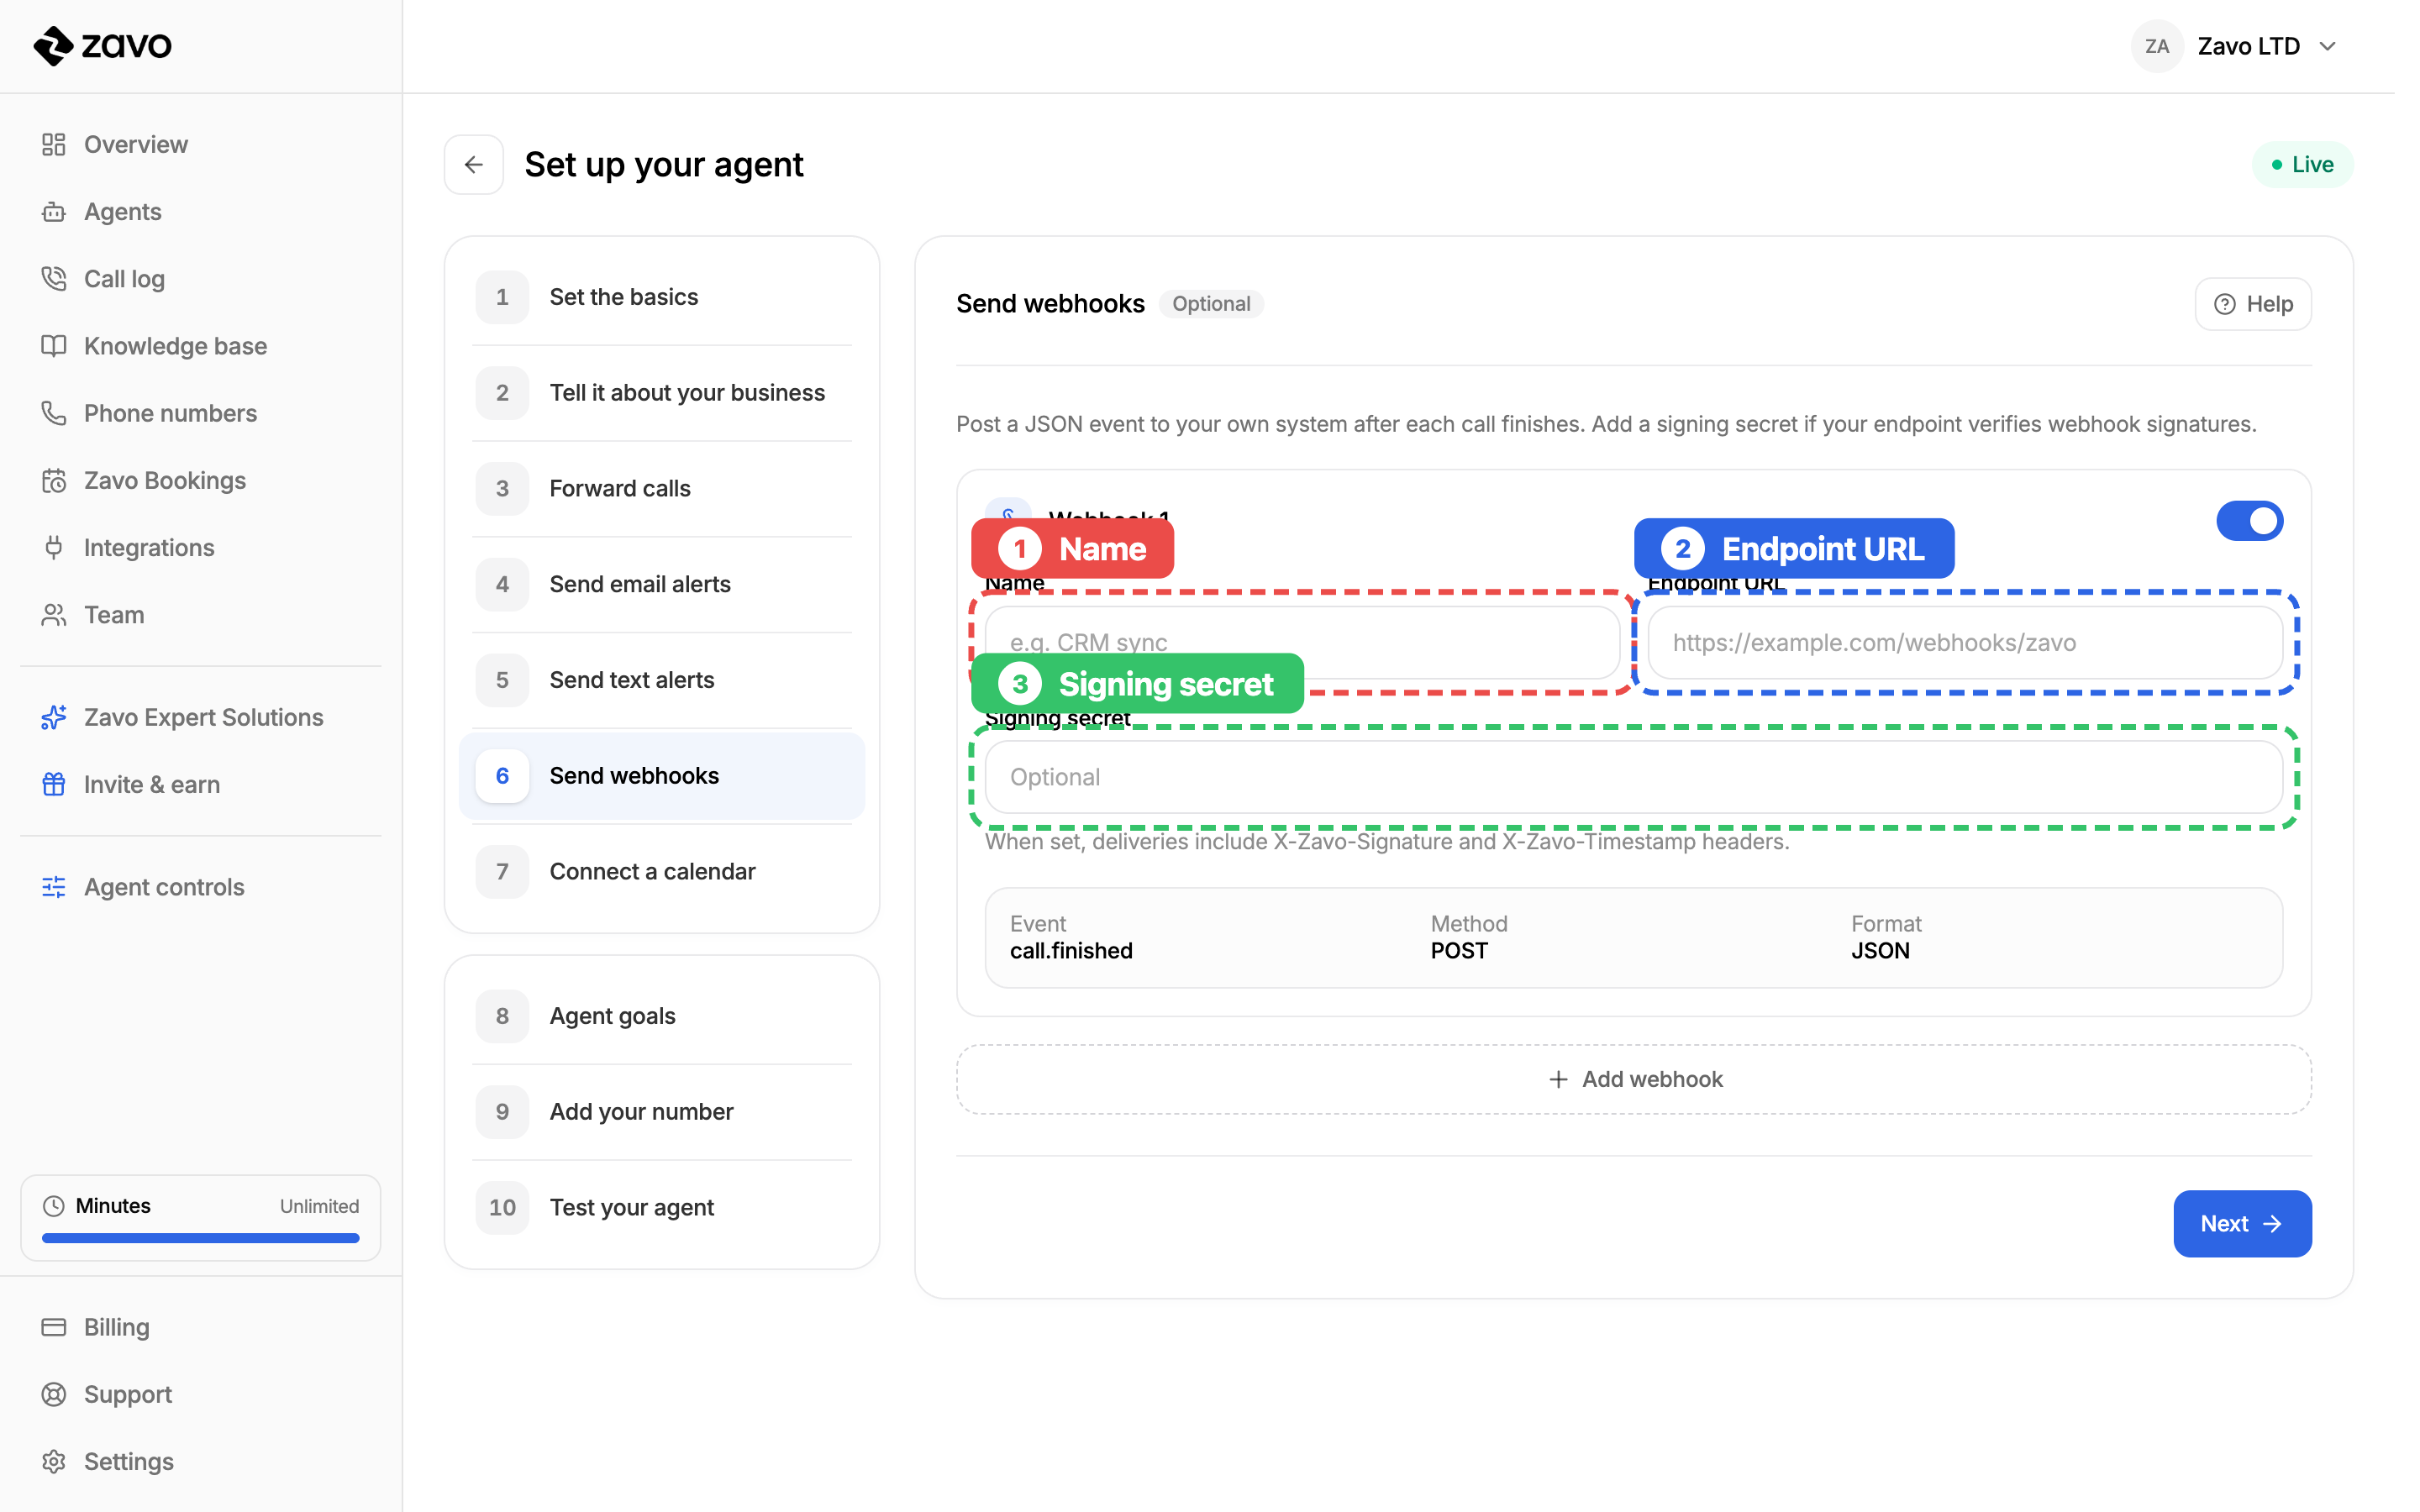Click the Minutes clock icon
The image size is (2420, 1512).
pyautogui.click(x=54, y=1206)
